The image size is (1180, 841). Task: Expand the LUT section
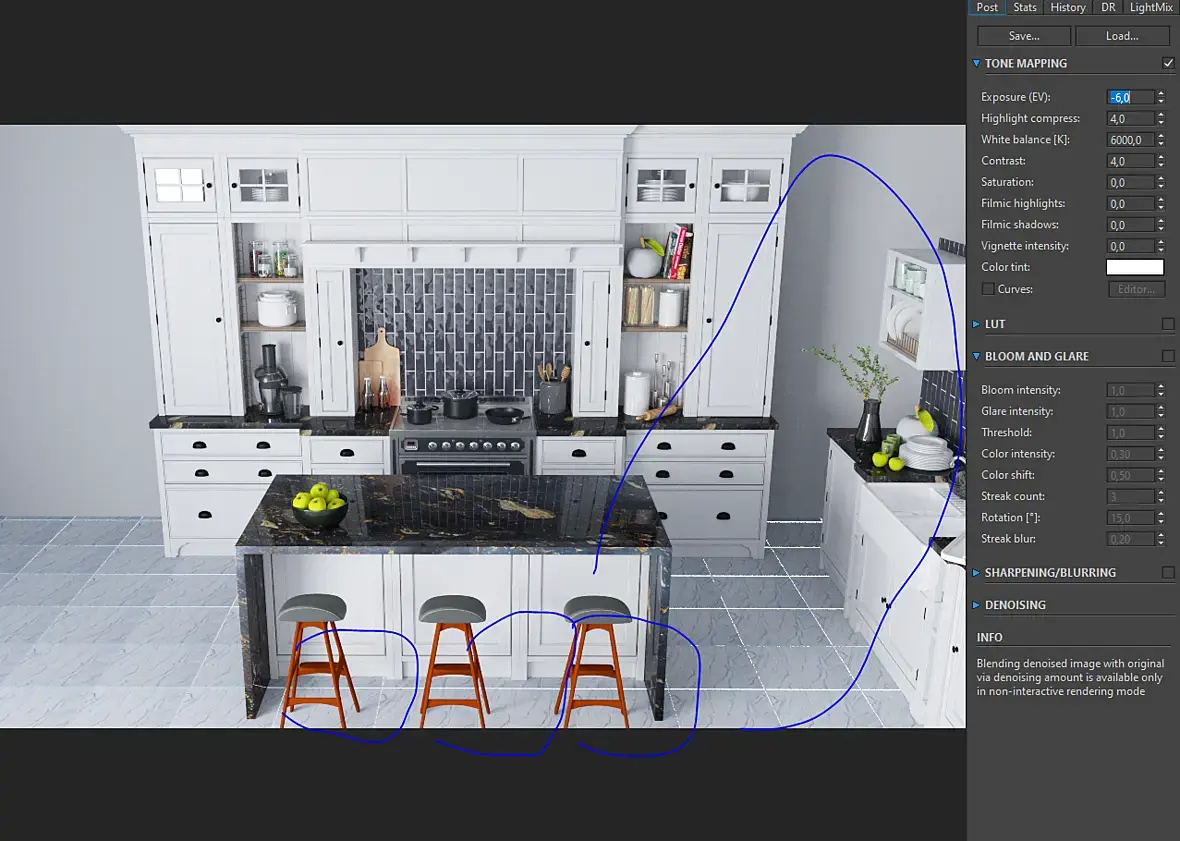pos(977,324)
